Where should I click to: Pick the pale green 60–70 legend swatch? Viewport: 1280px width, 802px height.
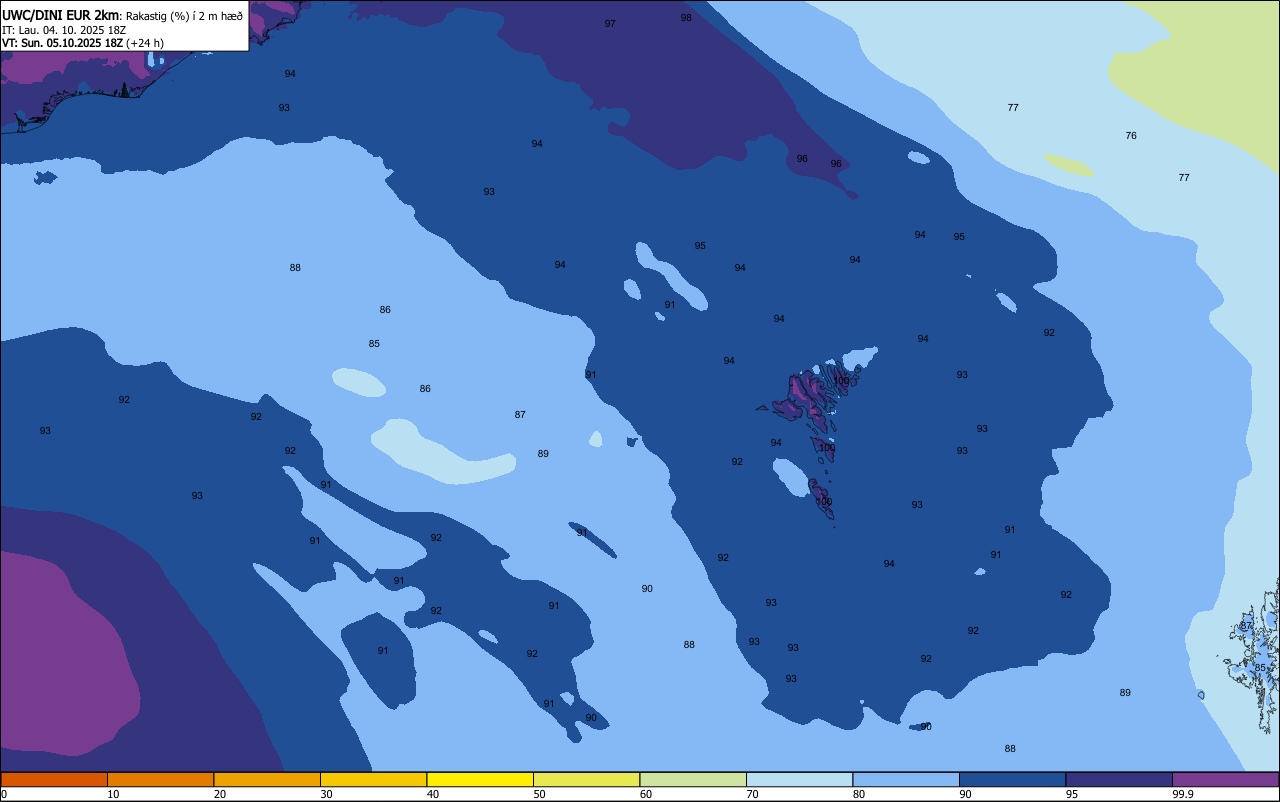693,779
